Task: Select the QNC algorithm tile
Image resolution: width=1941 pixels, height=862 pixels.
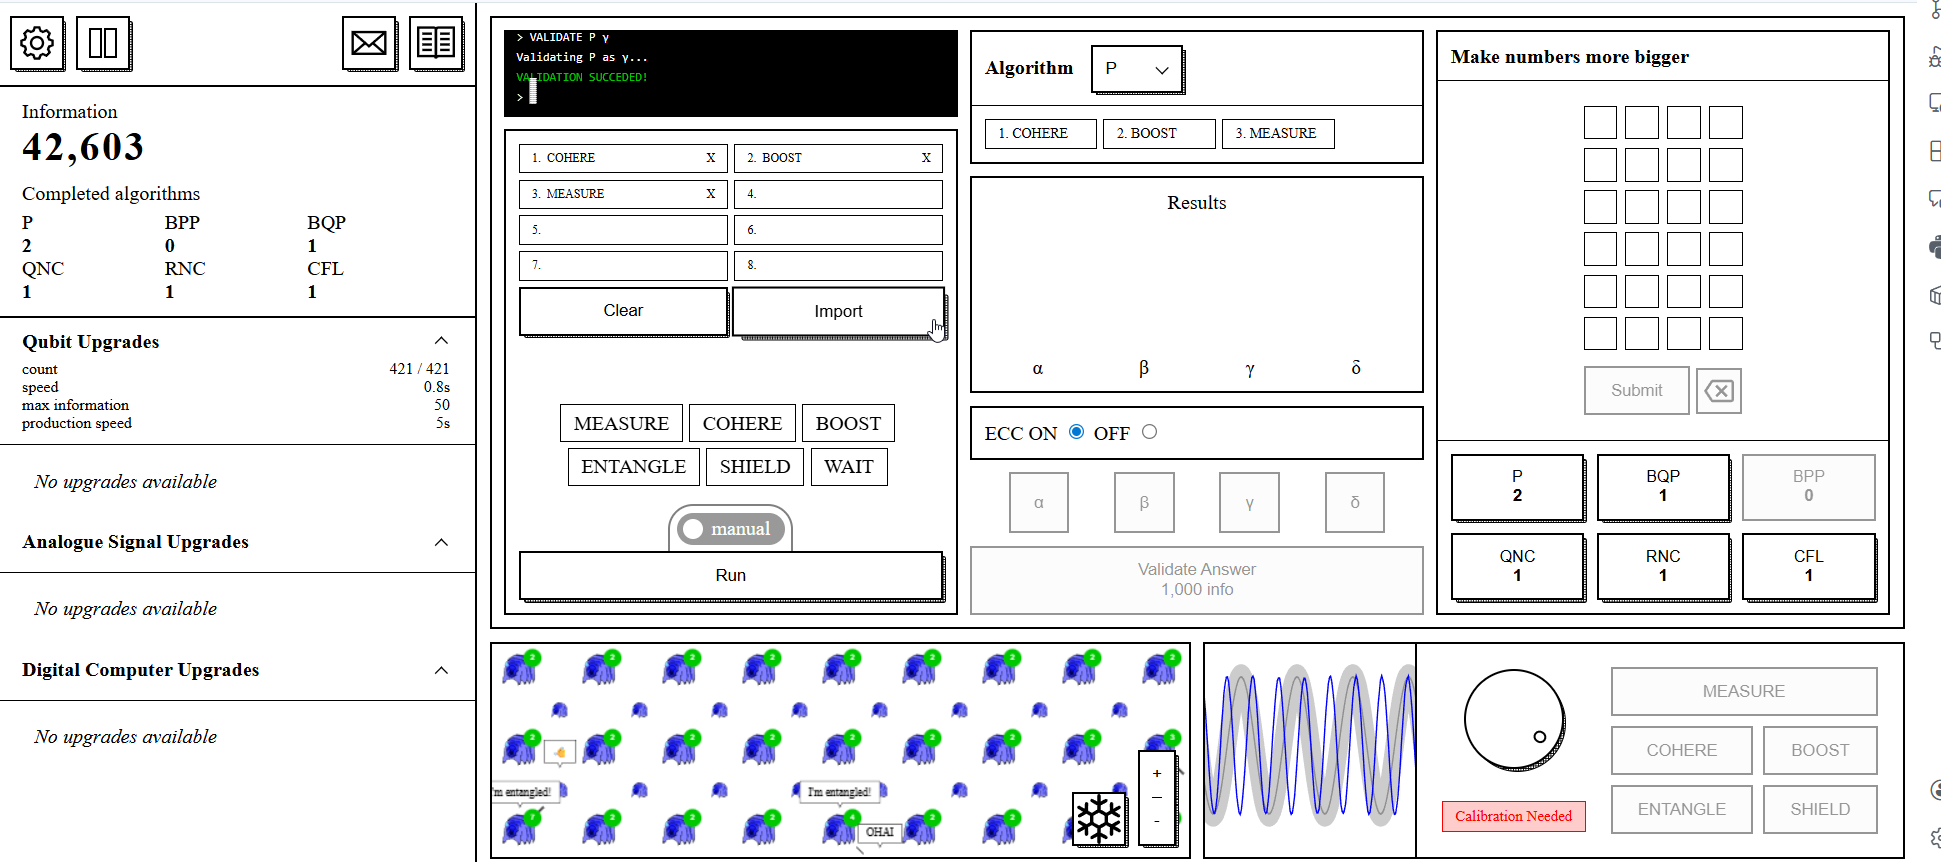Action: point(1517,566)
